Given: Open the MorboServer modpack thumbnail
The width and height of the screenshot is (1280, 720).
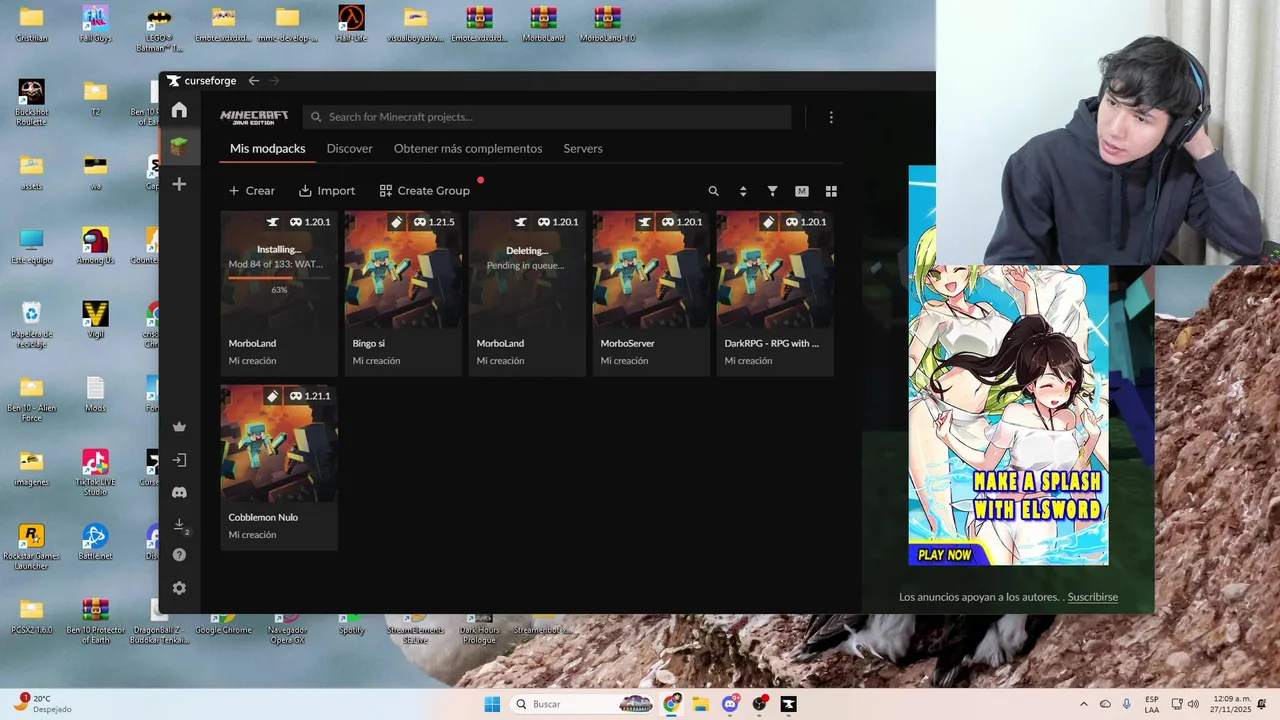Looking at the screenshot, I should pos(651,269).
